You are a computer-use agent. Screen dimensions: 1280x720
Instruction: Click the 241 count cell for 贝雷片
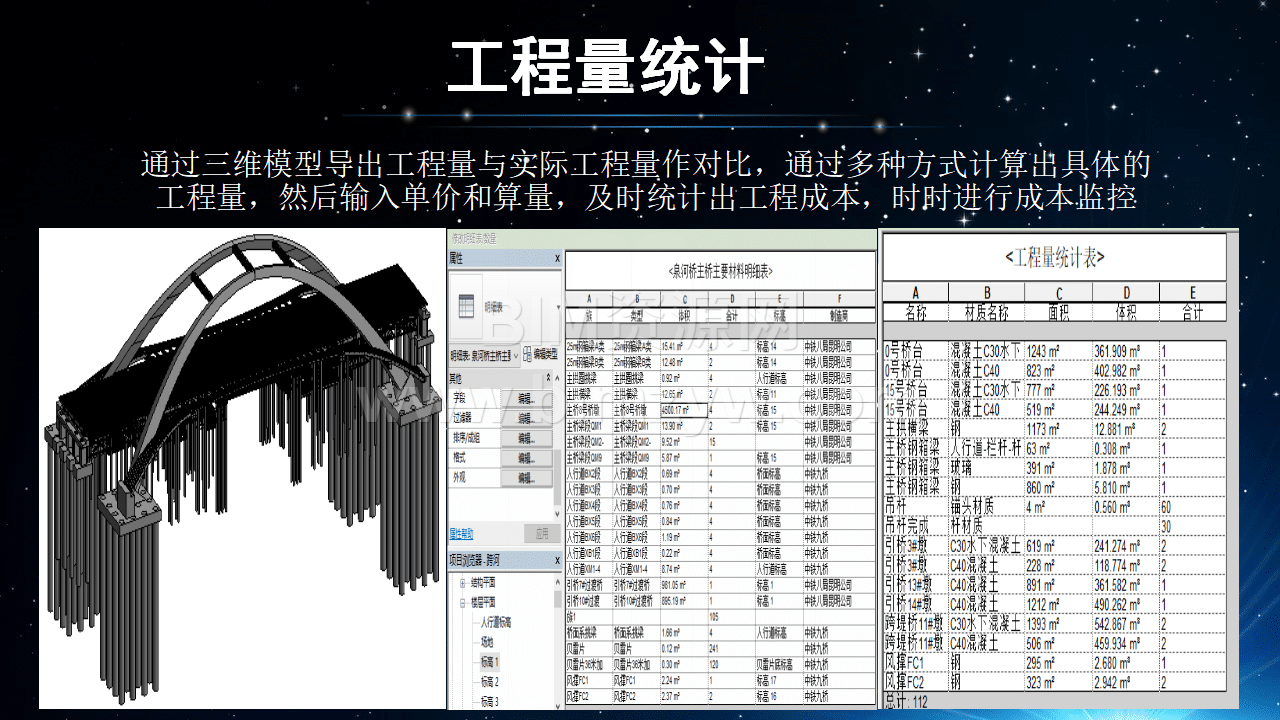pos(732,649)
